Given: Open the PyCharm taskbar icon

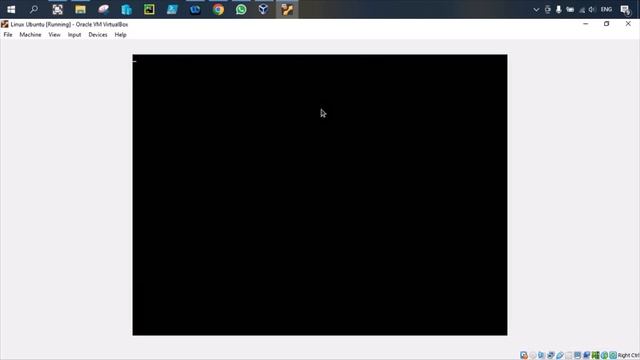Looking at the screenshot, I should (149, 9).
